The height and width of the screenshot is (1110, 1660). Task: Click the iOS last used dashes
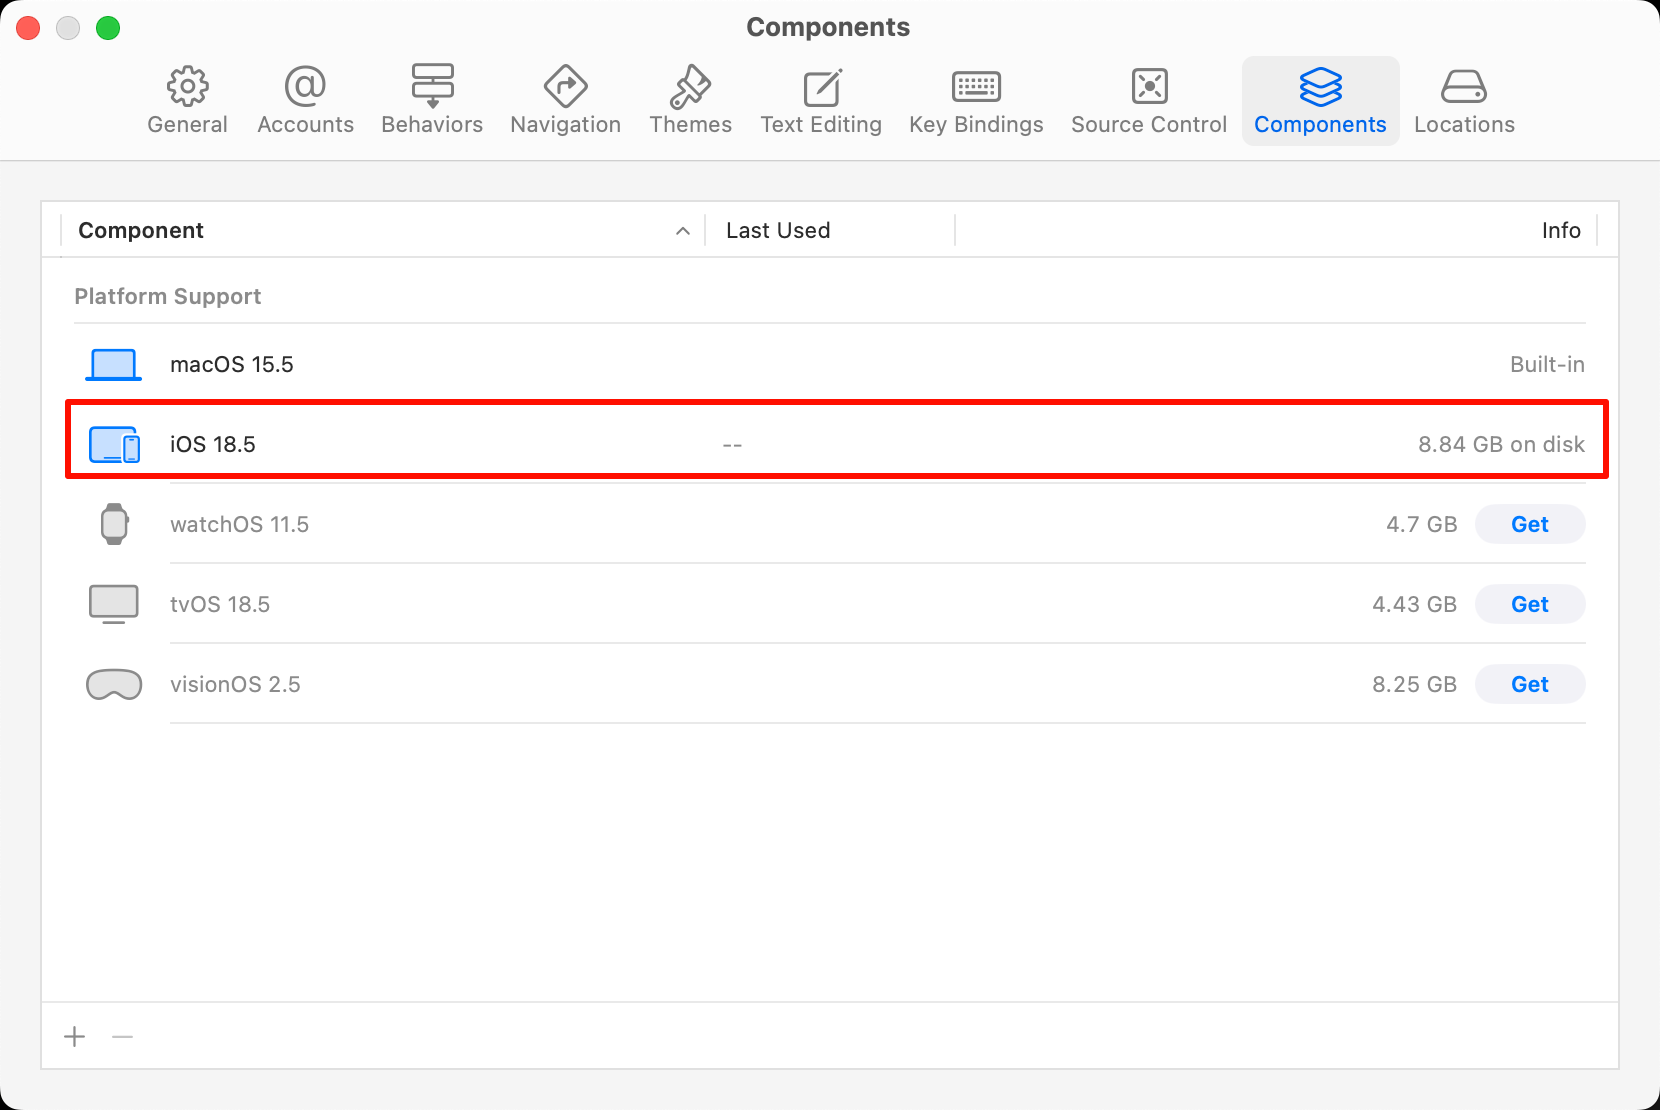coord(732,445)
